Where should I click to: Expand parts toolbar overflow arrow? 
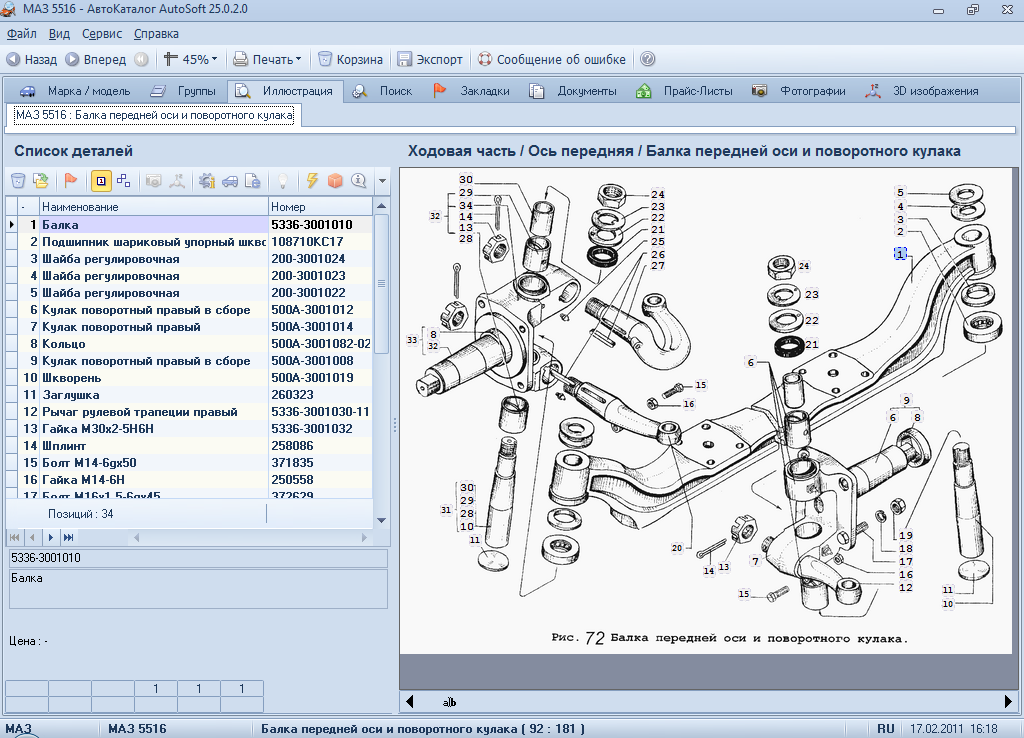pos(382,182)
